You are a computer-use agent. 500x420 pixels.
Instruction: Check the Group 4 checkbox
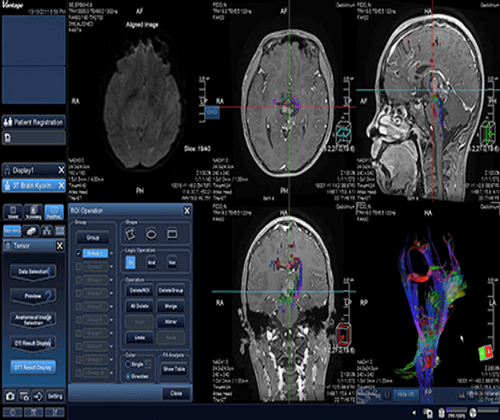click(x=78, y=293)
